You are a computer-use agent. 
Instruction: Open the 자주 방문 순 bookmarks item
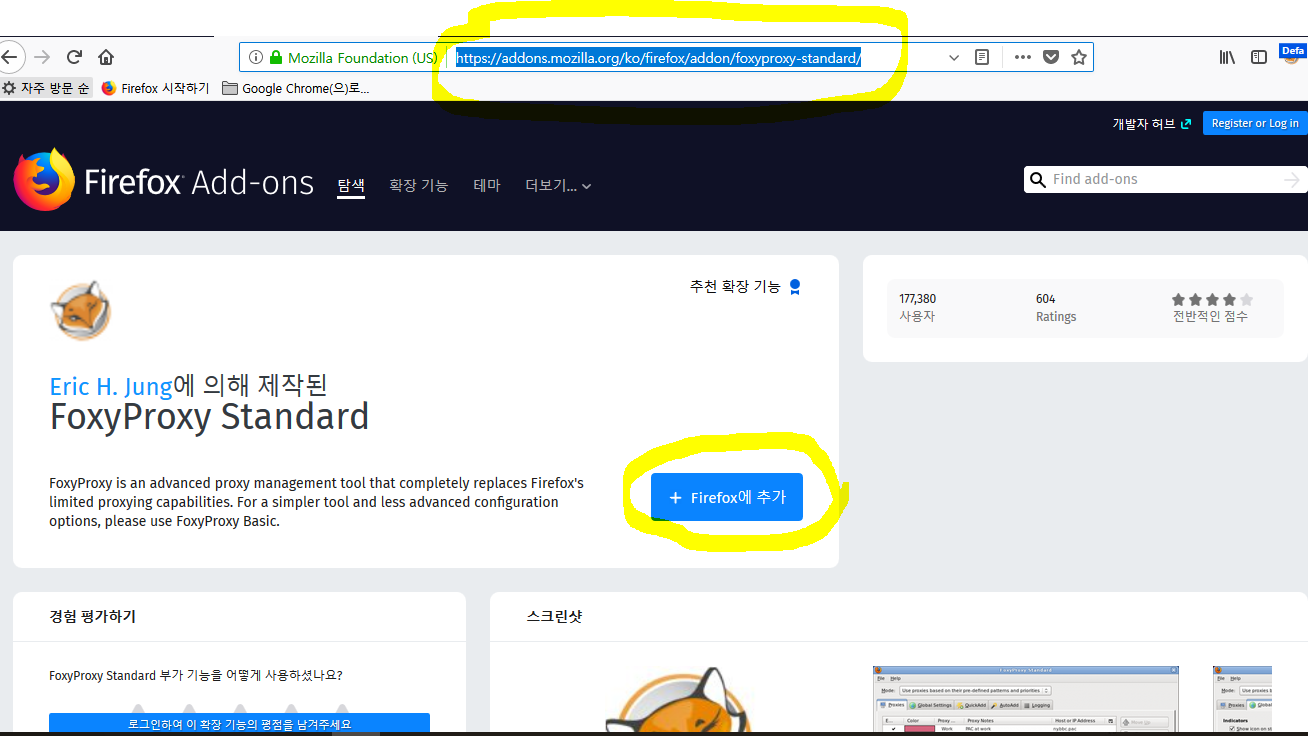[x=47, y=88]
